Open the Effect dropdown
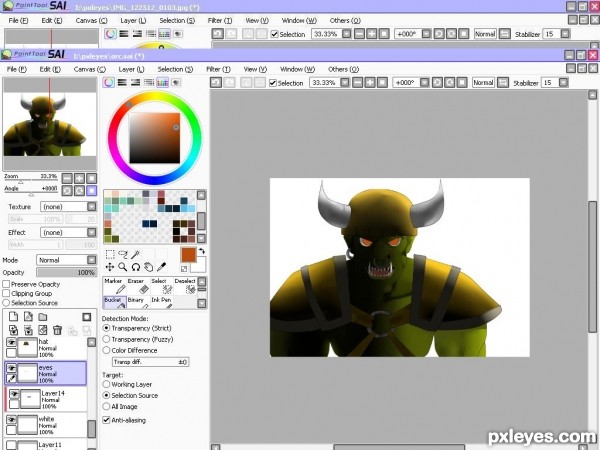This screenshot has height=450, width=600. point(91,232)
